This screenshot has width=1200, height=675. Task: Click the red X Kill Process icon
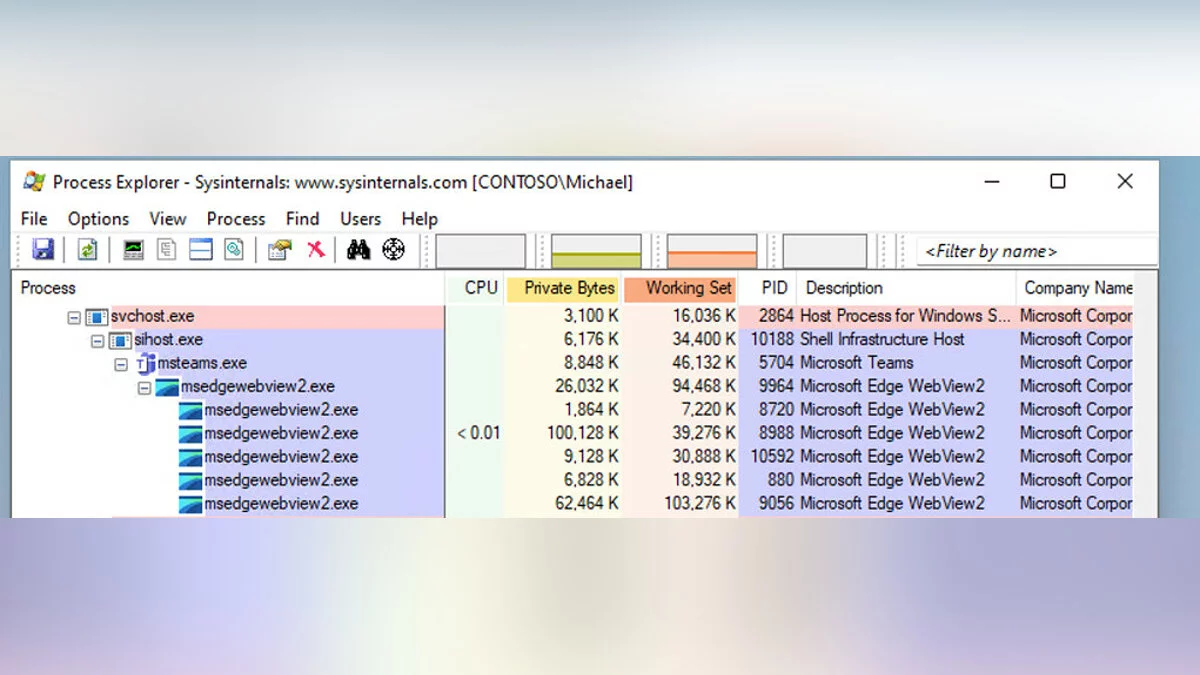pyautogui.click(x=316, y=250)
